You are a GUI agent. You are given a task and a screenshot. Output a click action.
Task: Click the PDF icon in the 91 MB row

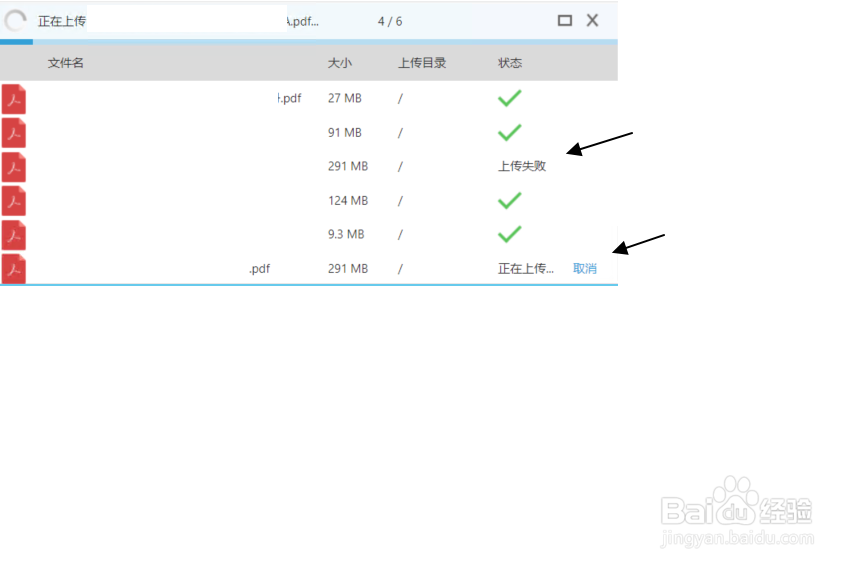(14, 133)
